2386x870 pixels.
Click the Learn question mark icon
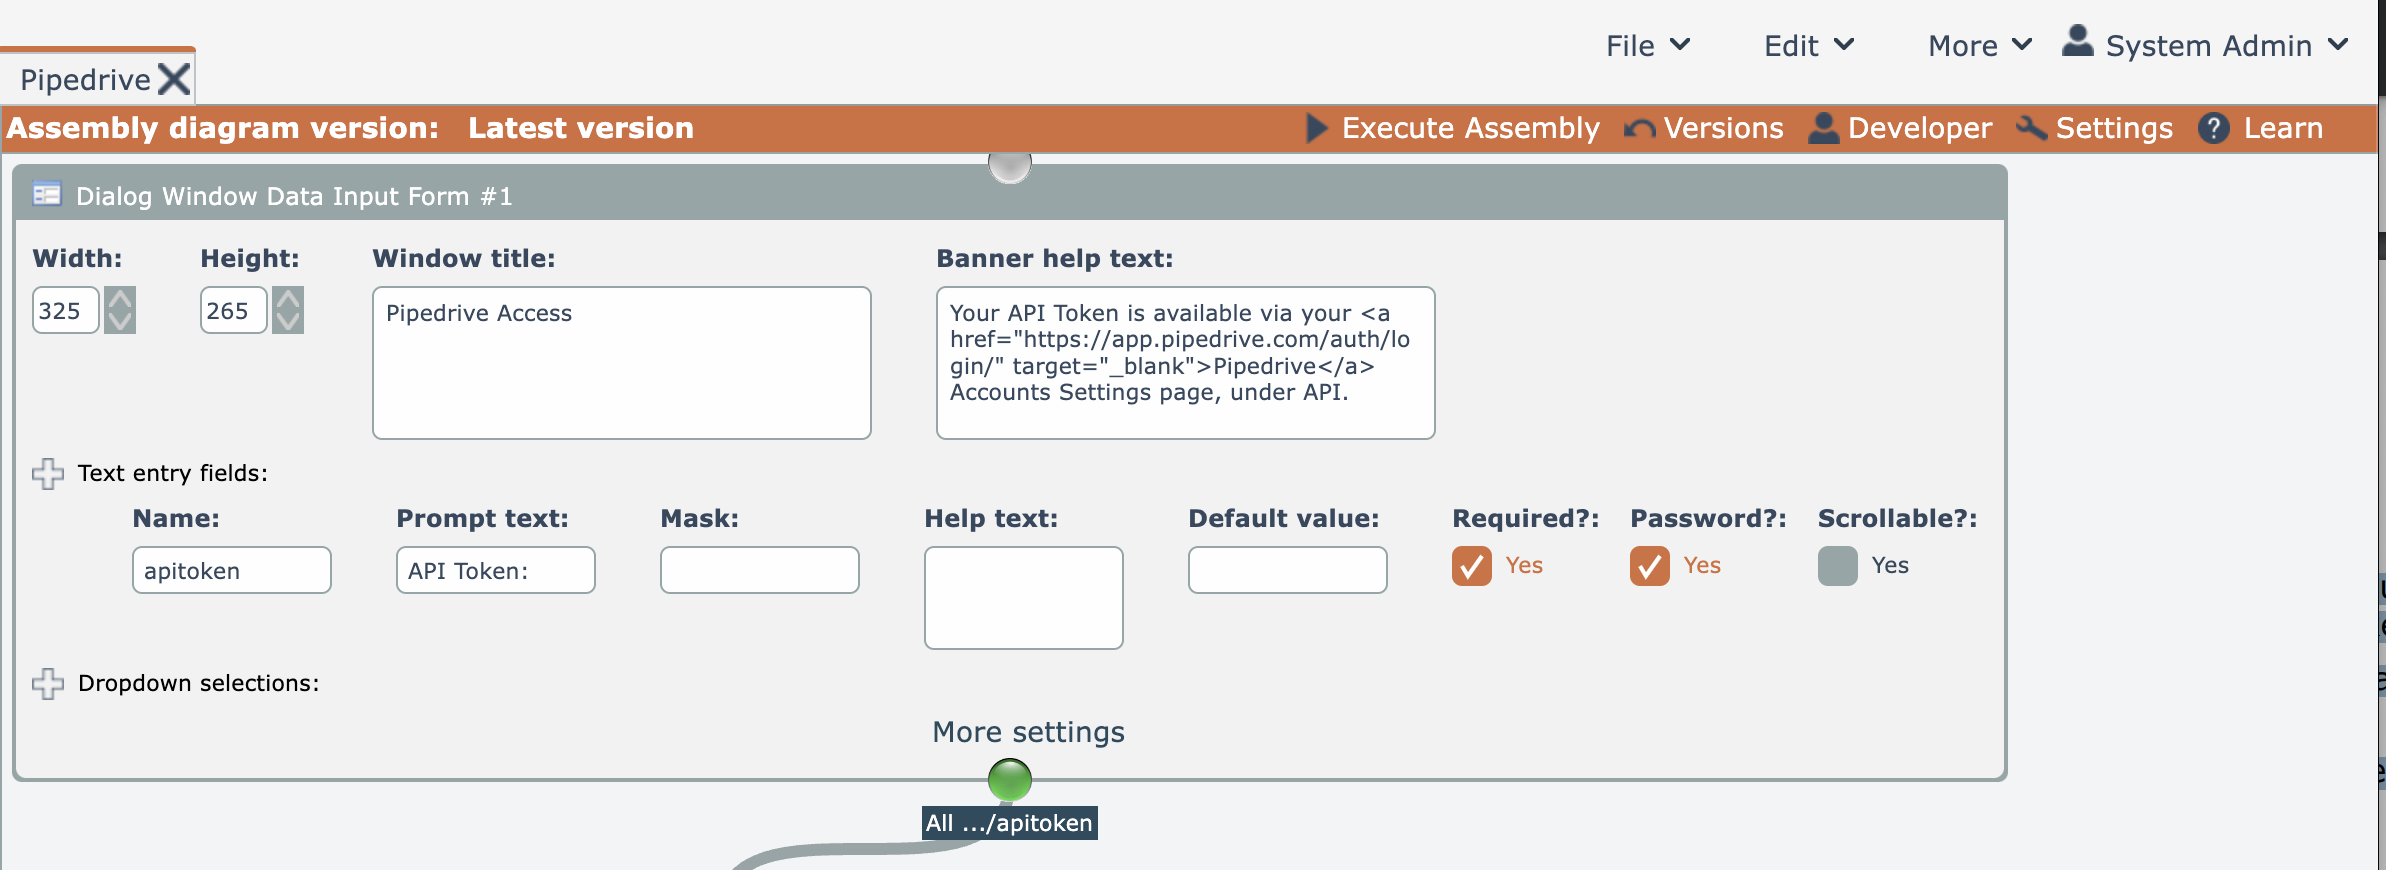(2213, 128)
